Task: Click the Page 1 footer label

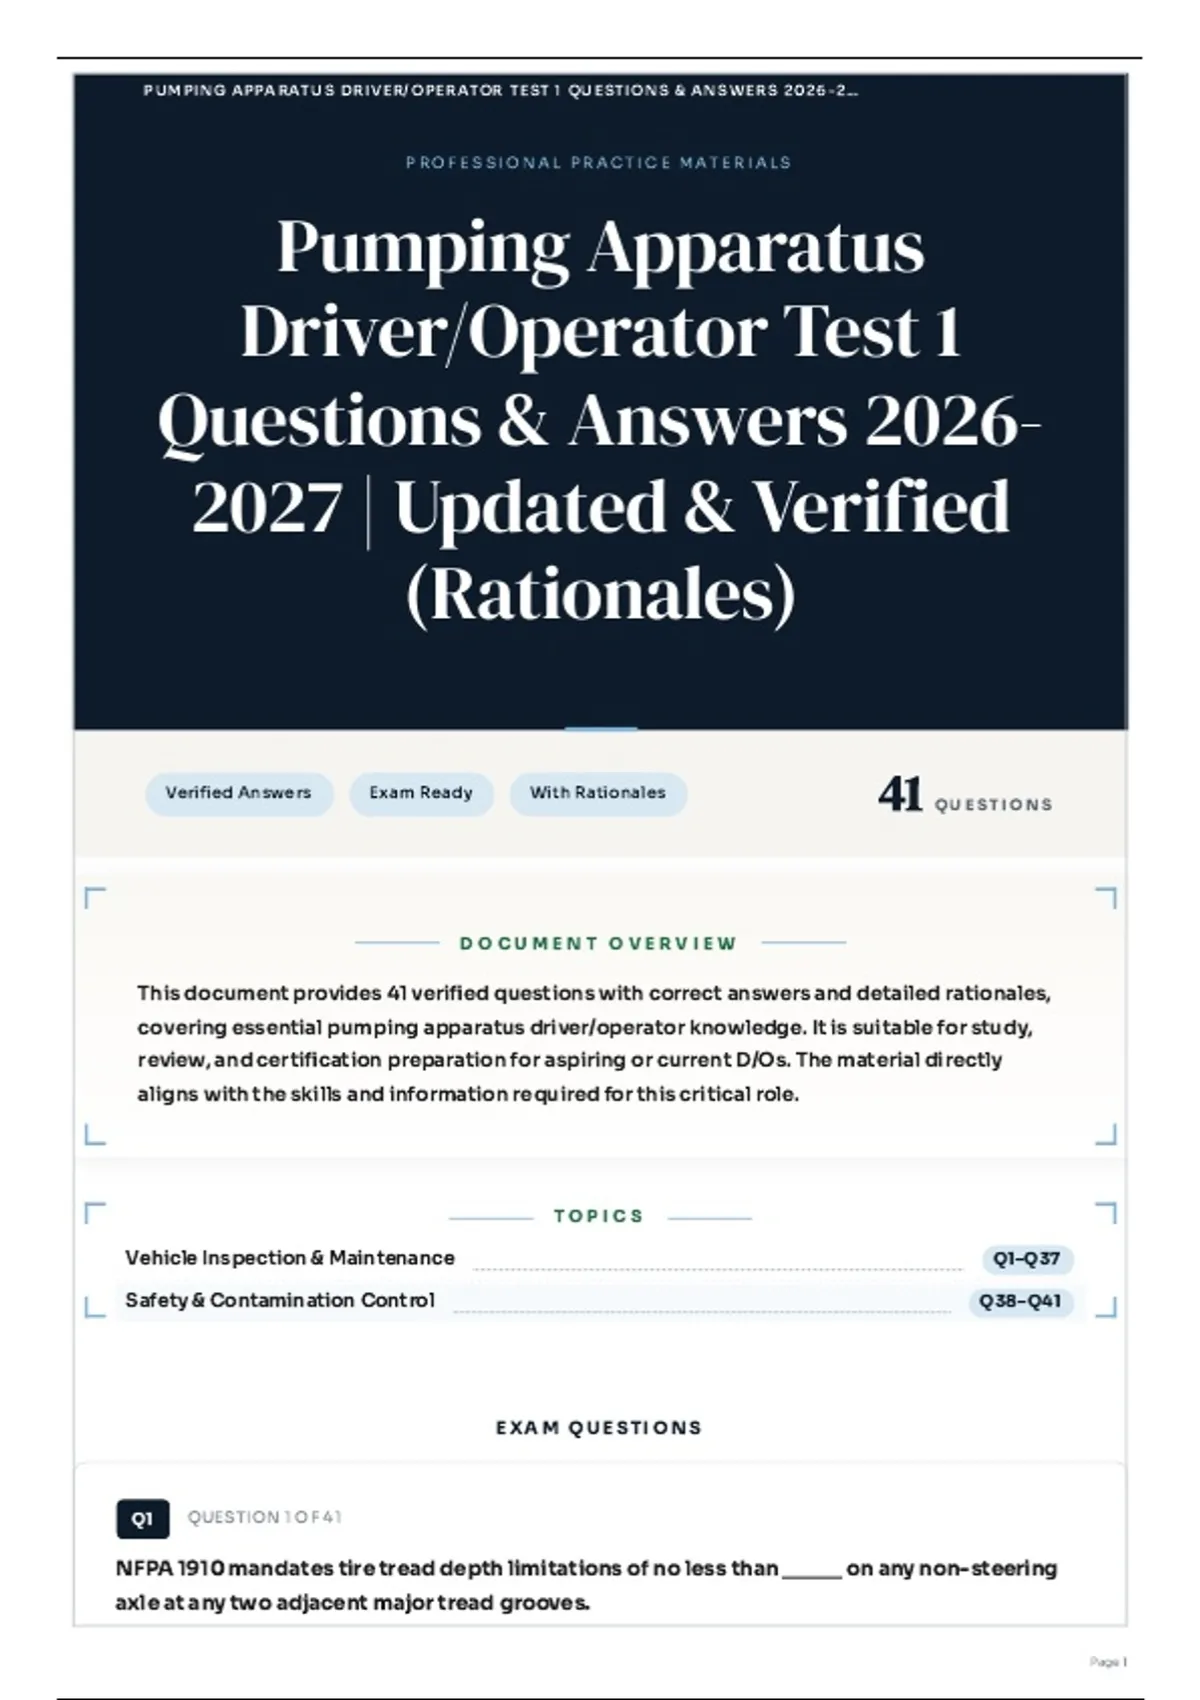Action: (x=1108, y=1662)
